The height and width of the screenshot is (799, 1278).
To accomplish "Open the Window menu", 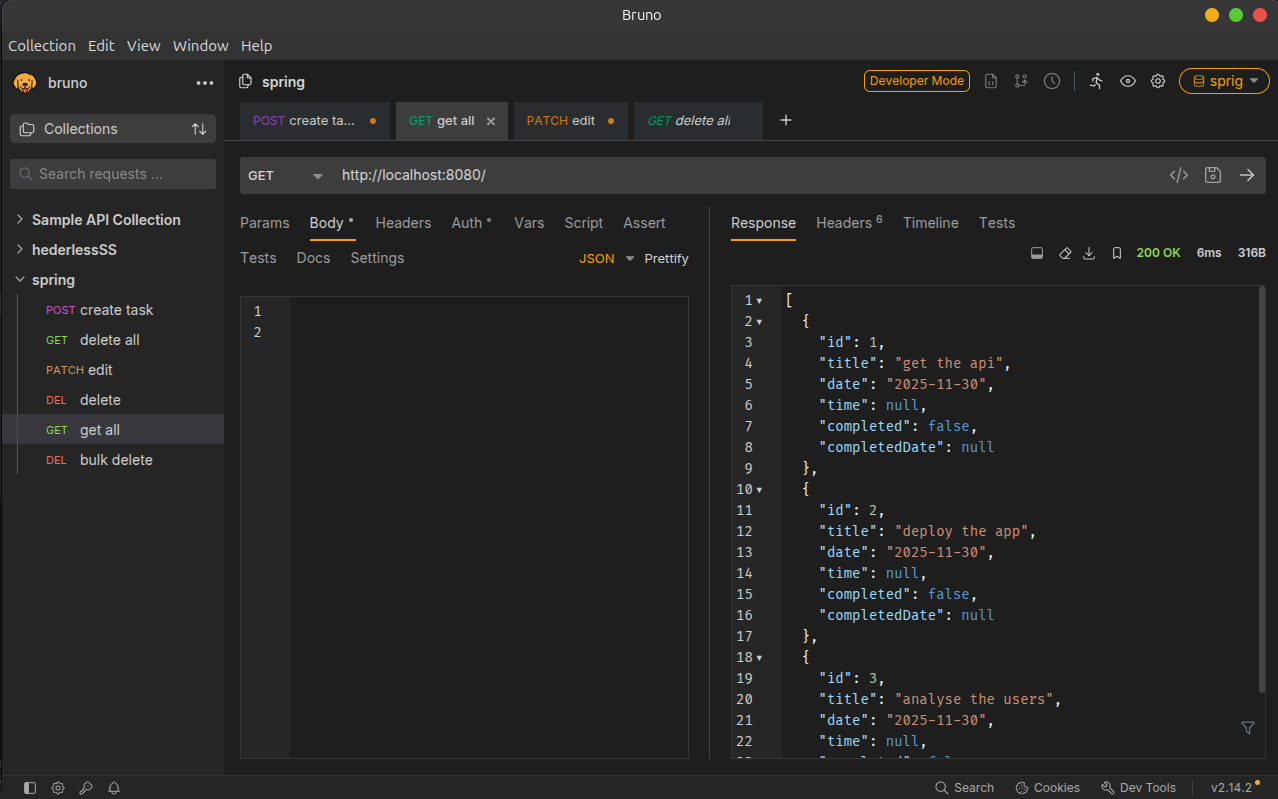I will (x=200, y=46).
